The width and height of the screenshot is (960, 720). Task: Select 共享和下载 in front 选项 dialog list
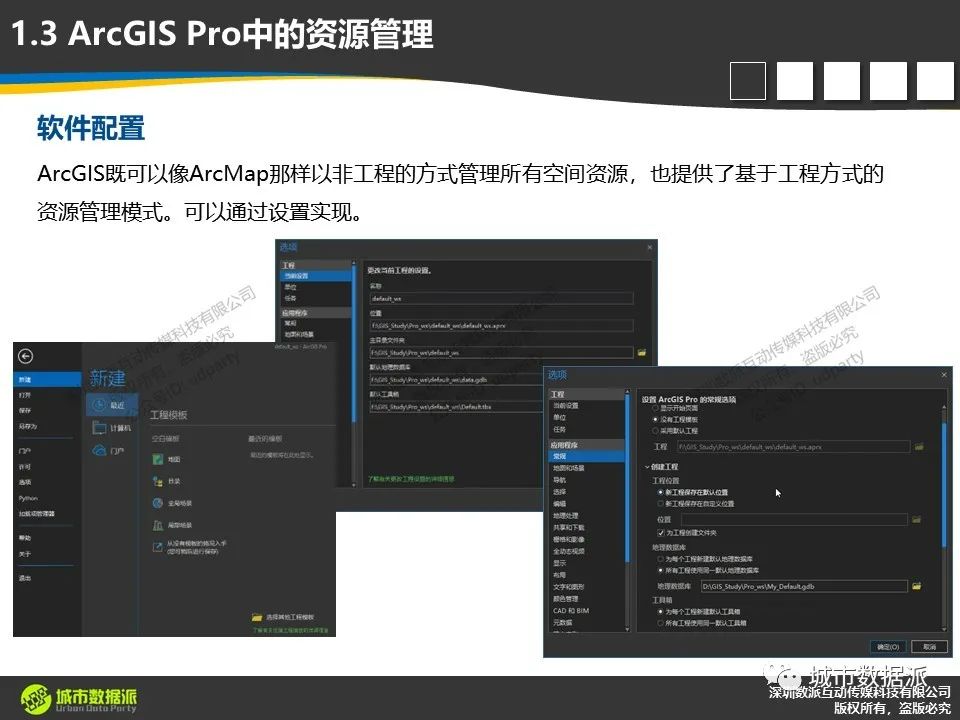point(569,528)
